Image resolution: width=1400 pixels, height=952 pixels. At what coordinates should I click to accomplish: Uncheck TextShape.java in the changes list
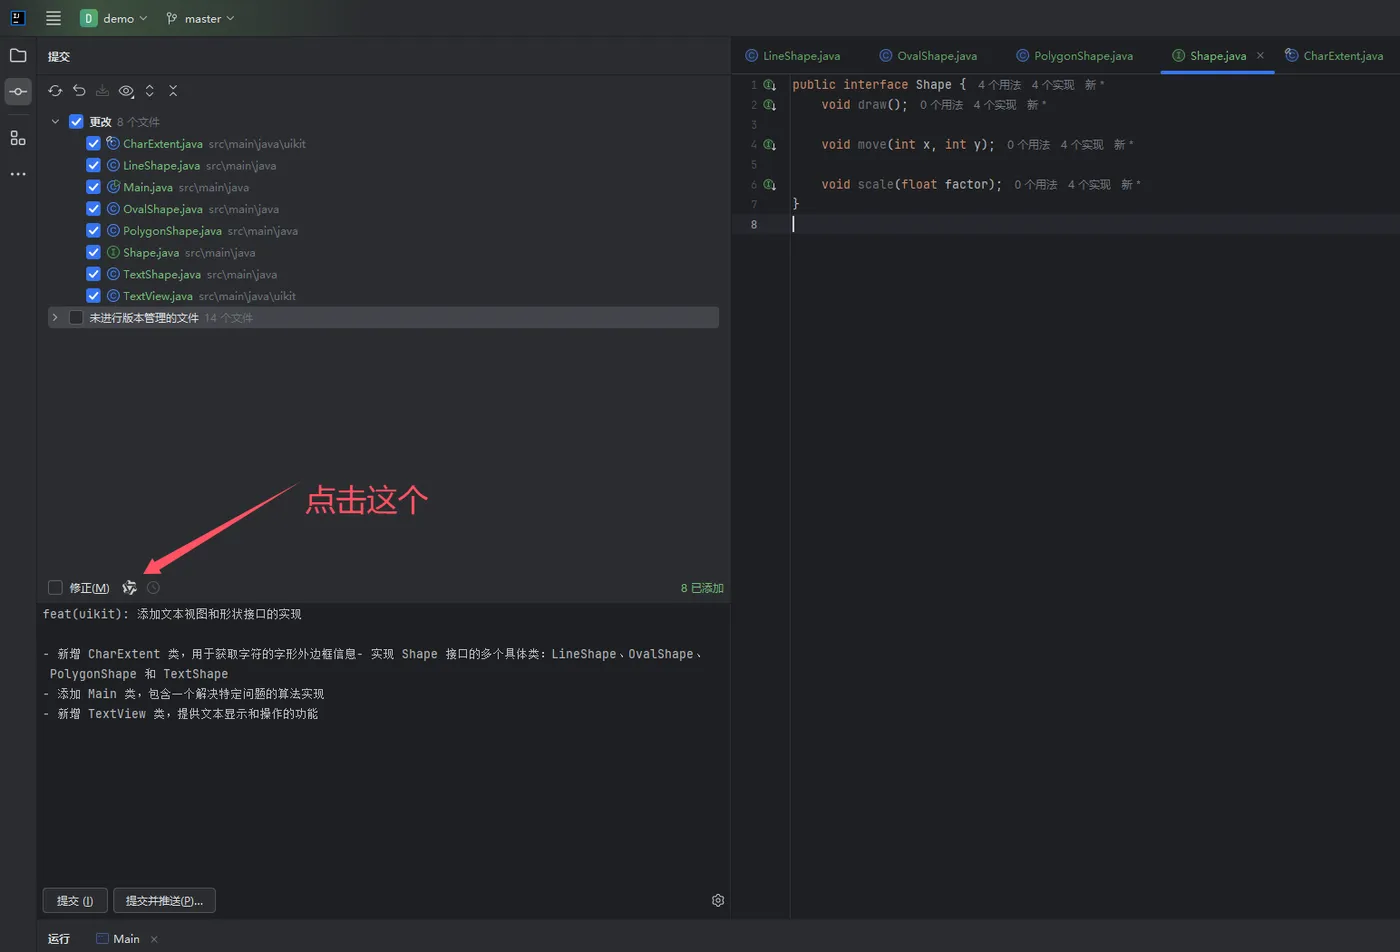pos(93,274)
